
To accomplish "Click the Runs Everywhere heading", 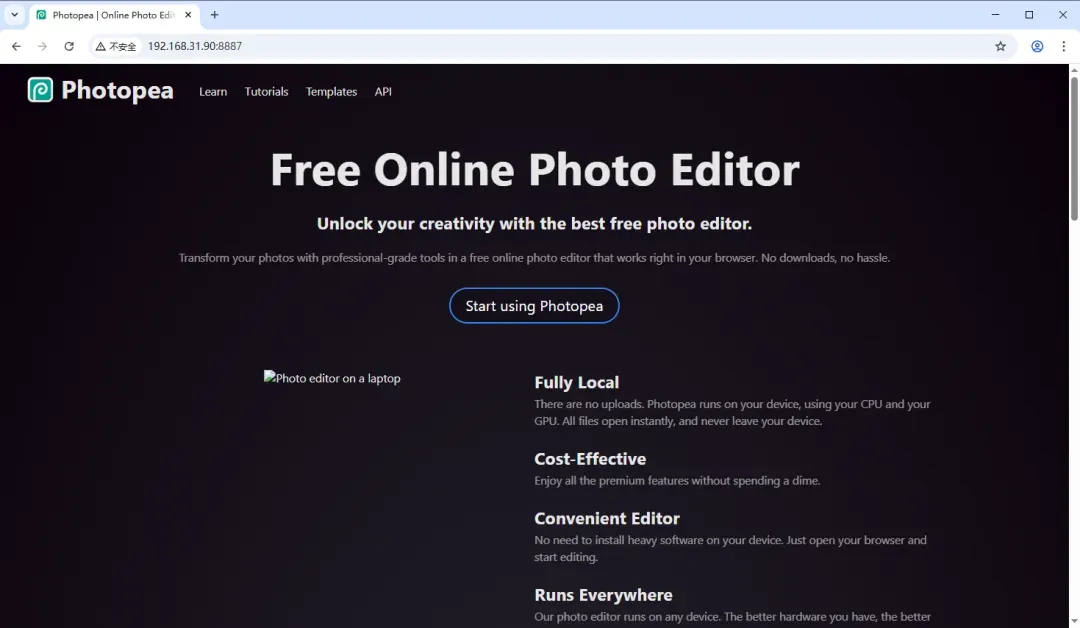I will point(603,595).
